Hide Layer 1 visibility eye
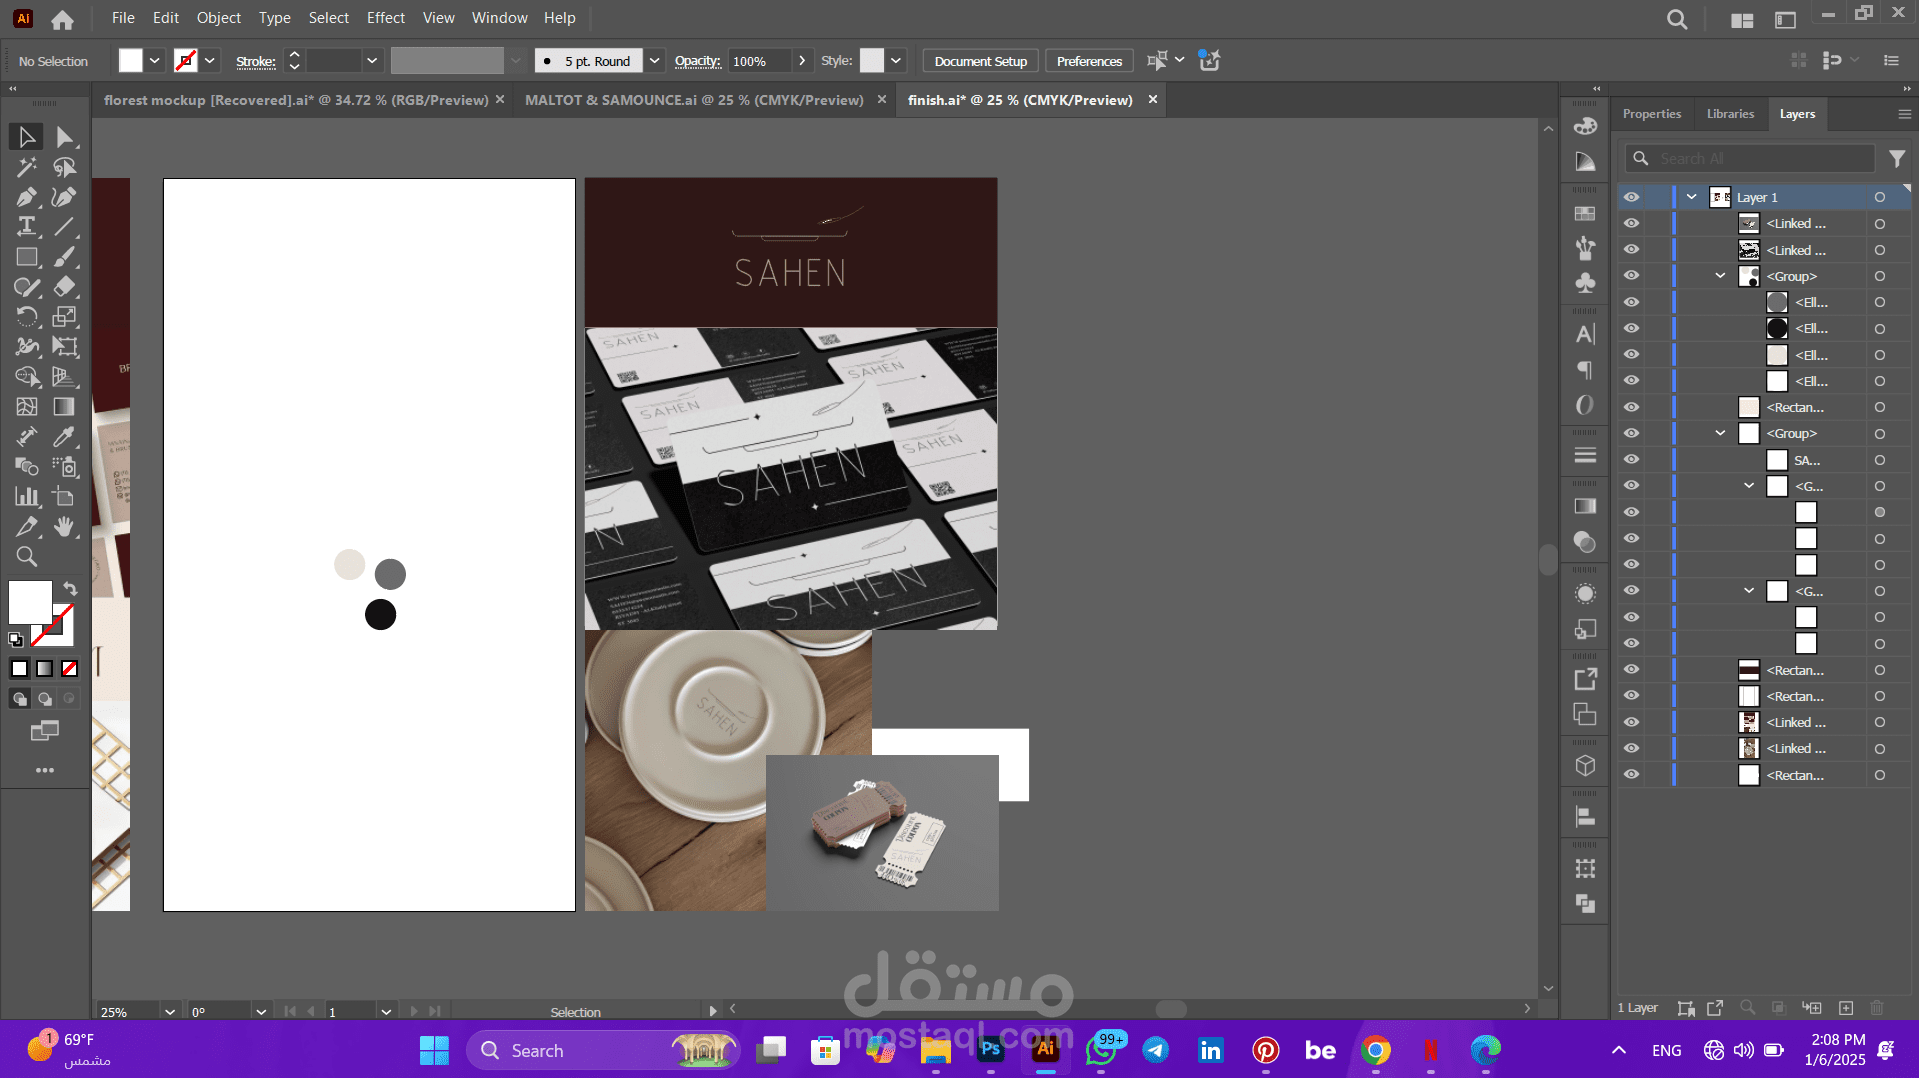The image size is (1919, 1078). tap(1631, 197)
